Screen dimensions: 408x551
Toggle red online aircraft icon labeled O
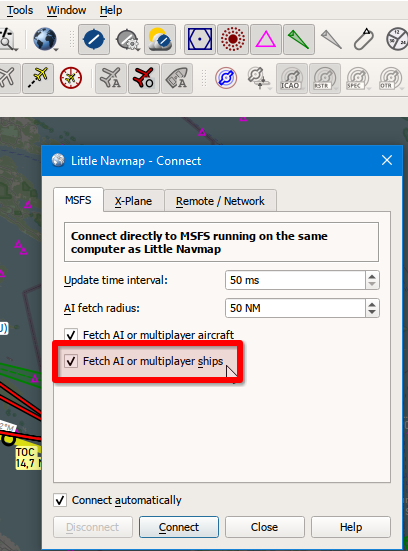[x=144, y=78]
